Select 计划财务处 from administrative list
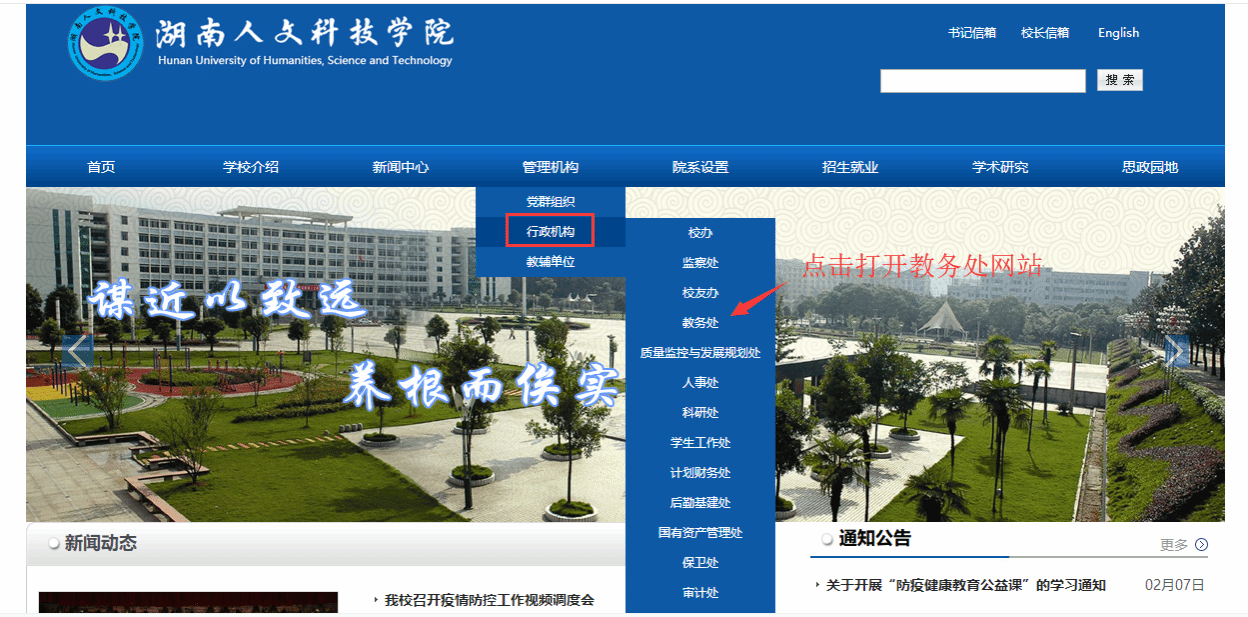 point(700,472)
